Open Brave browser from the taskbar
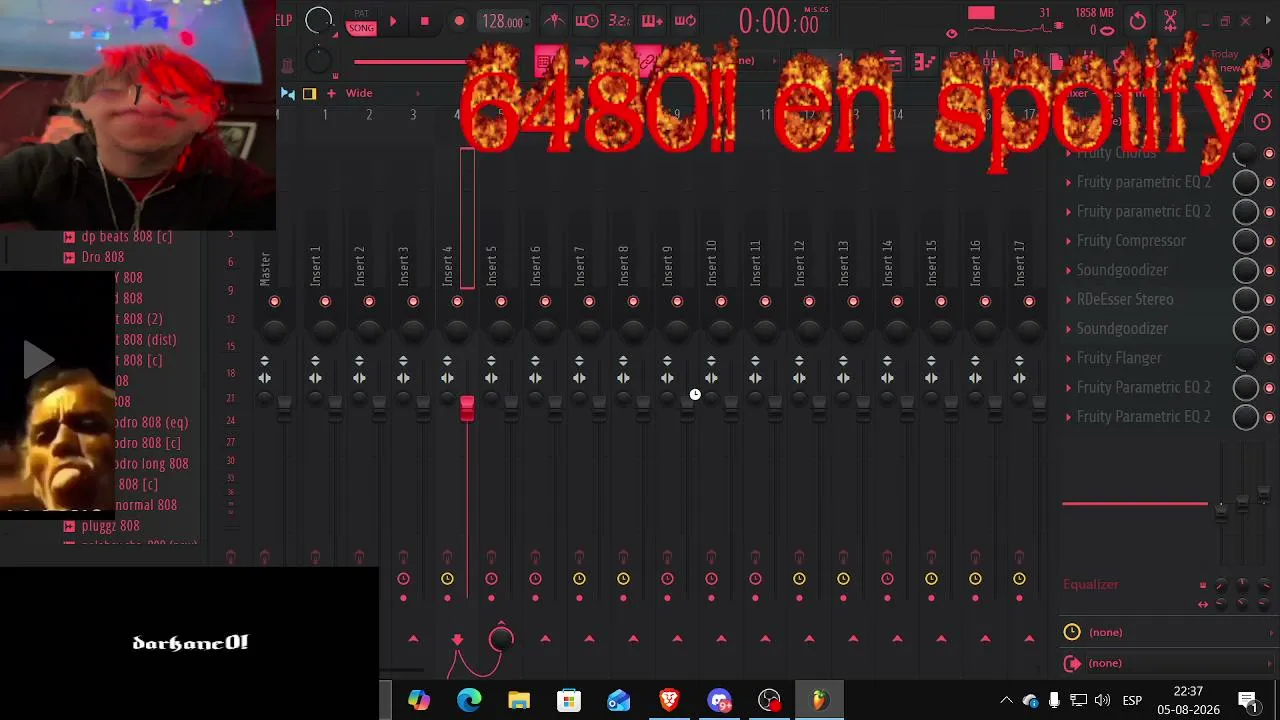The image size is (1280, 720). [669, 700]
